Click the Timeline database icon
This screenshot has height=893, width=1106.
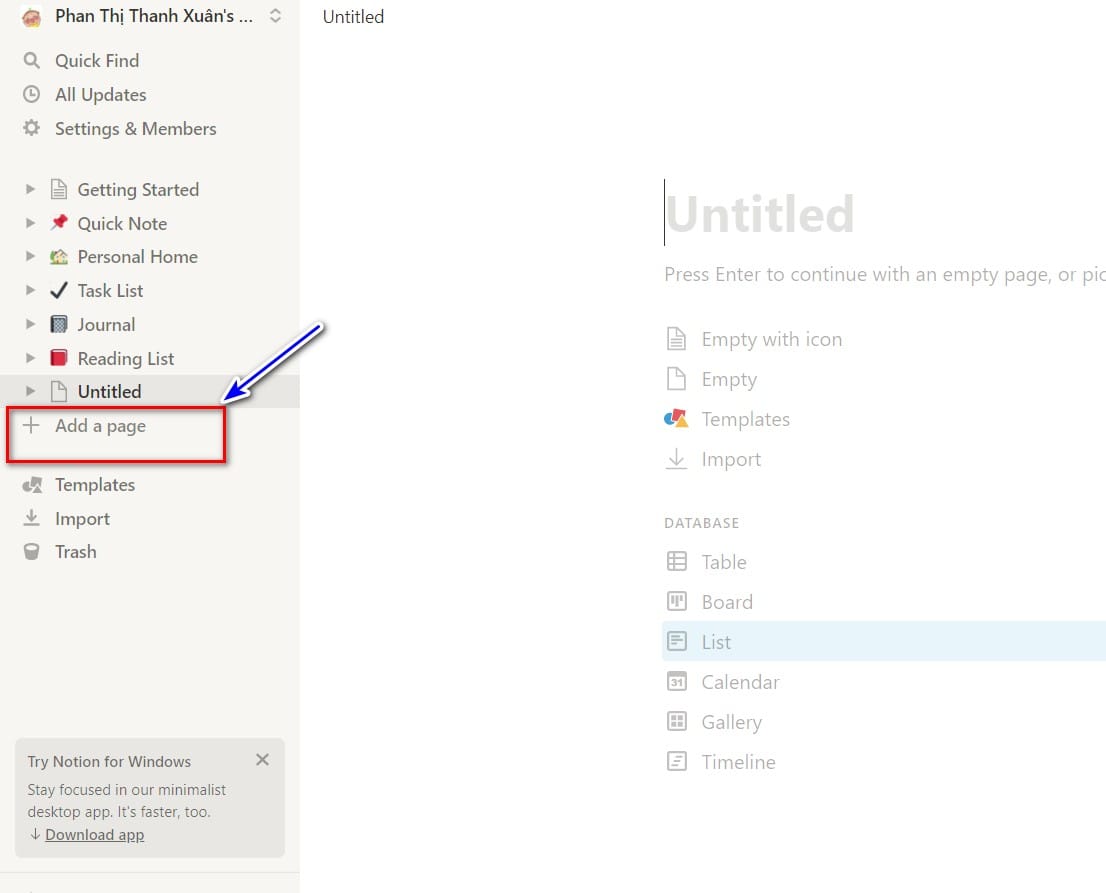click(x=676, y=761)
